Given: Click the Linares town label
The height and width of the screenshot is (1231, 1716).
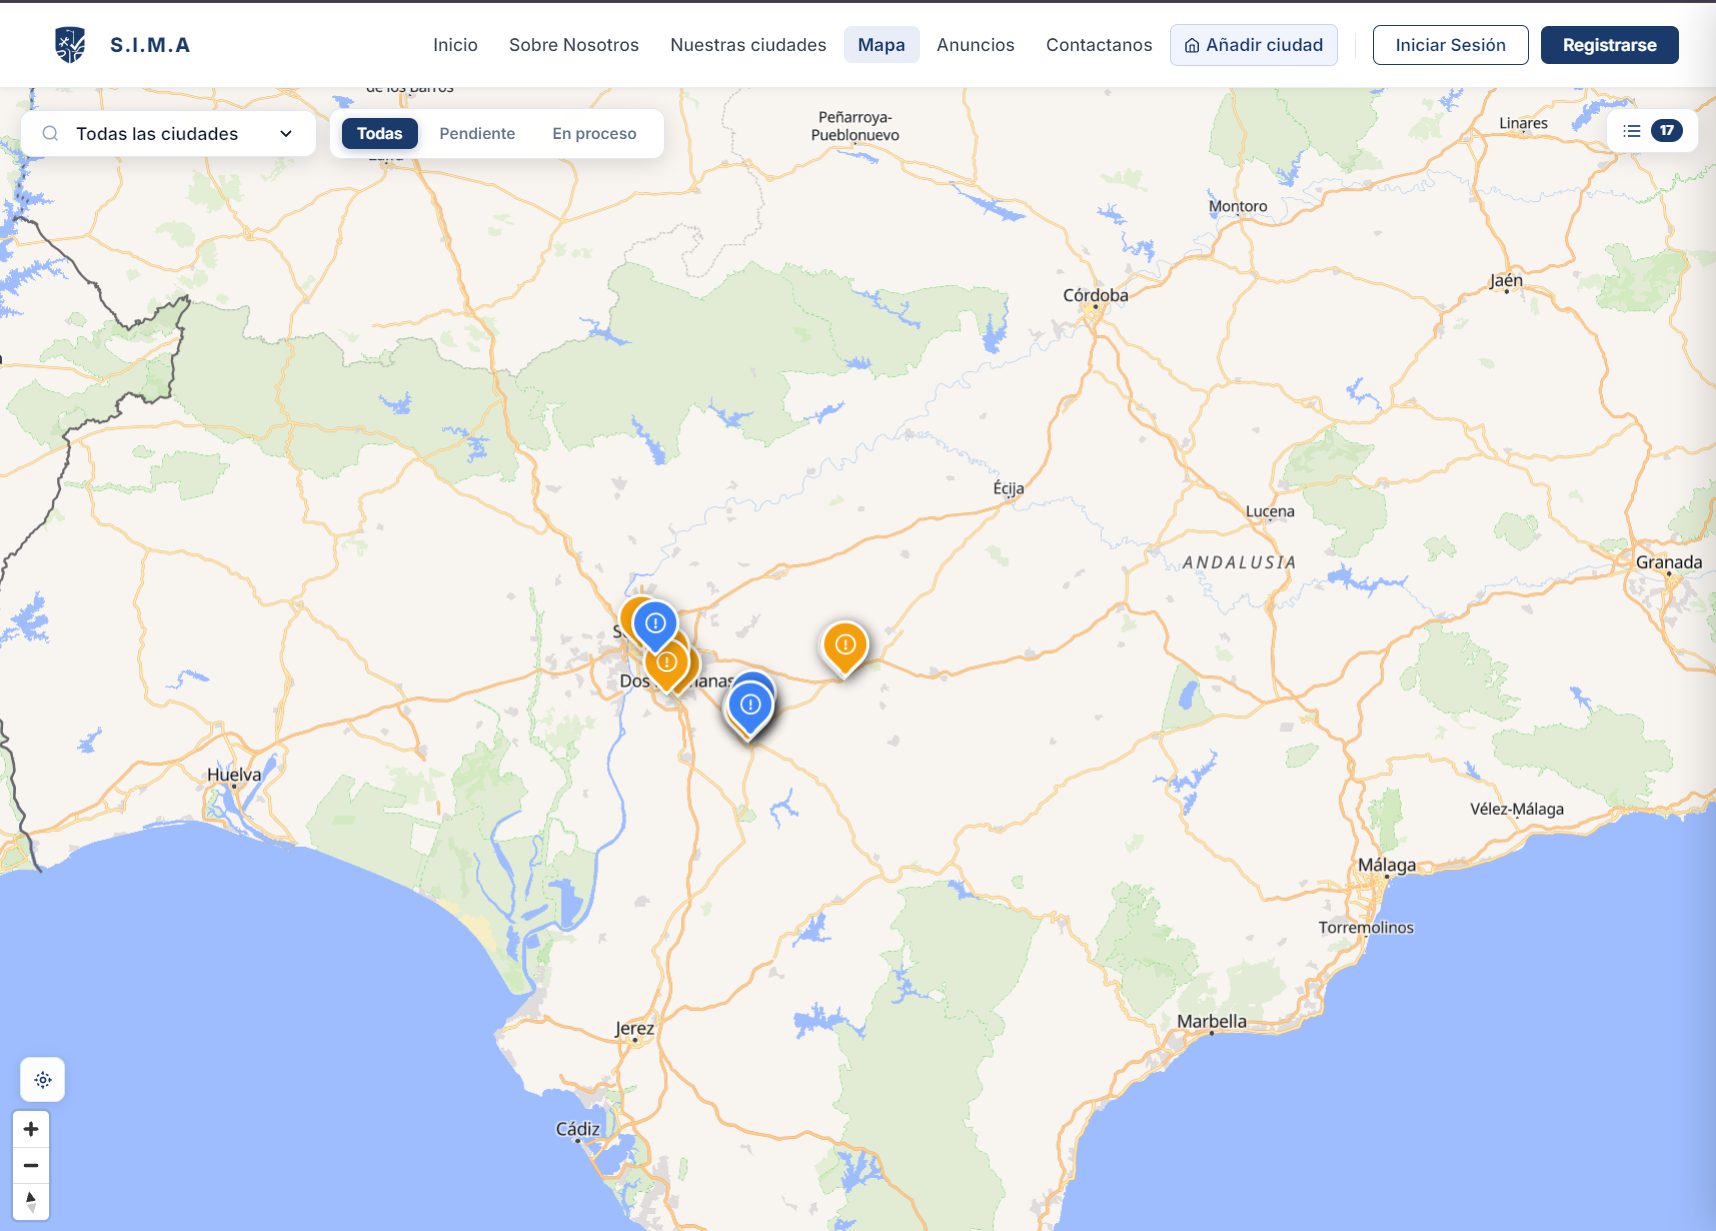Looking at the screenshot, I should click(1523, 124).
